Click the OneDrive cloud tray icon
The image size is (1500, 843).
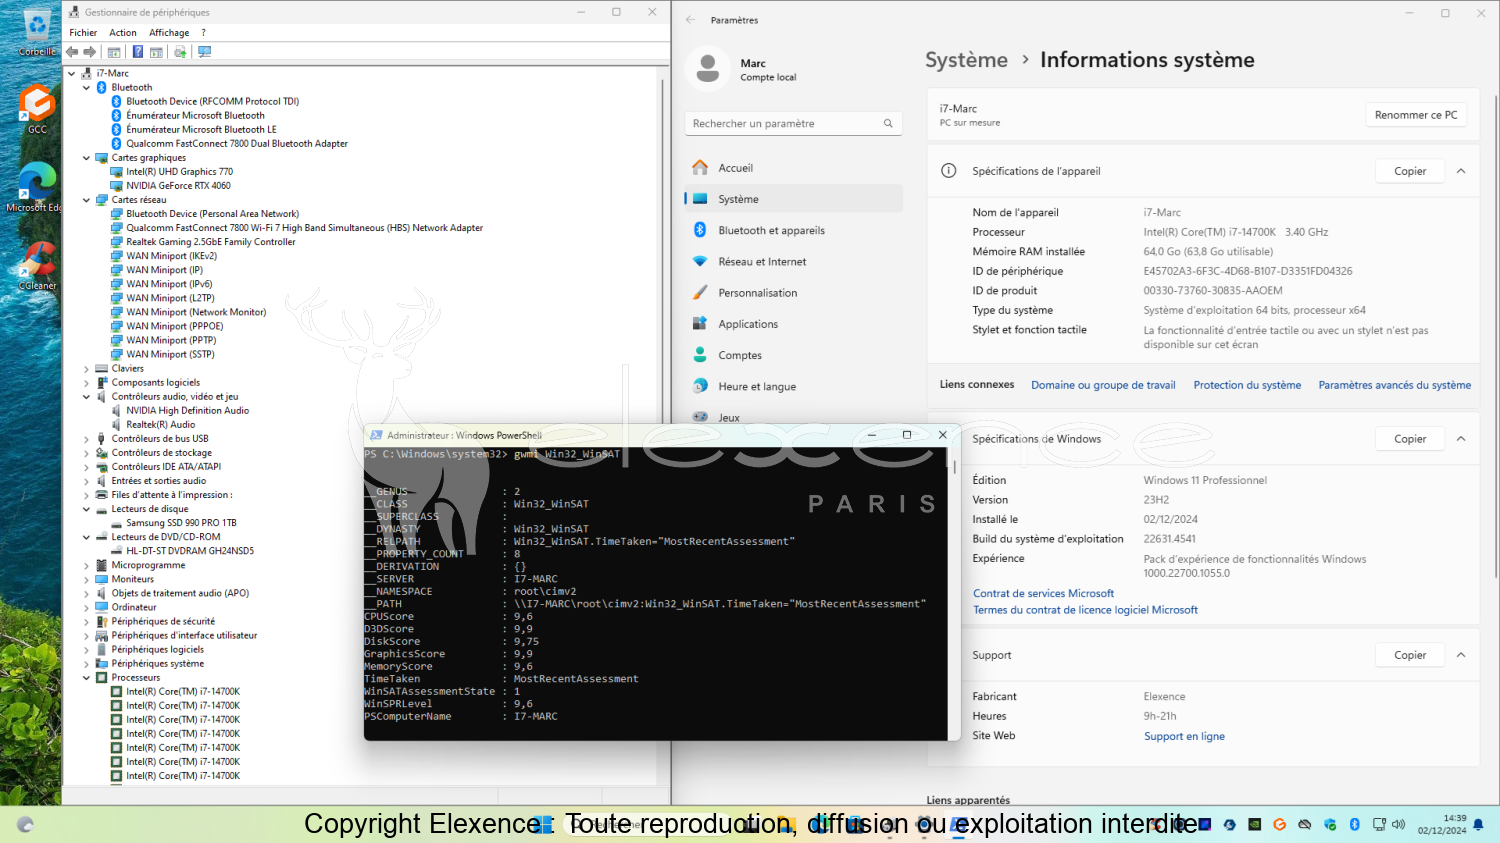click(1304, 825)
